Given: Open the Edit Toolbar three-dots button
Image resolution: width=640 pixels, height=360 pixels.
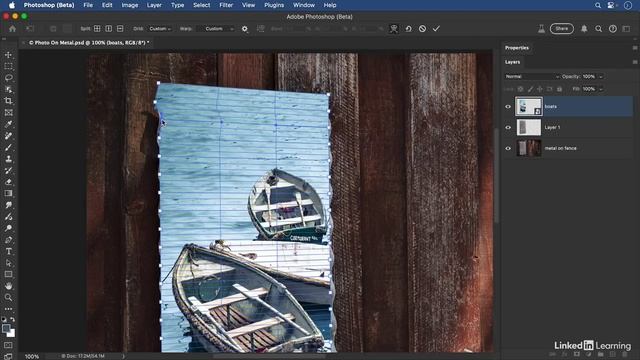Looking at the screenshot, I should (8, 309).
